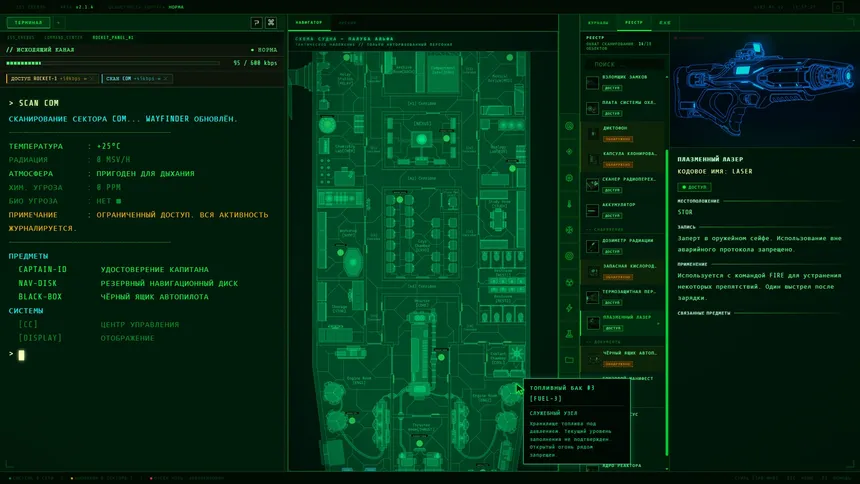Click the plasma laser 3D preview image

click(x=763, y=91)
